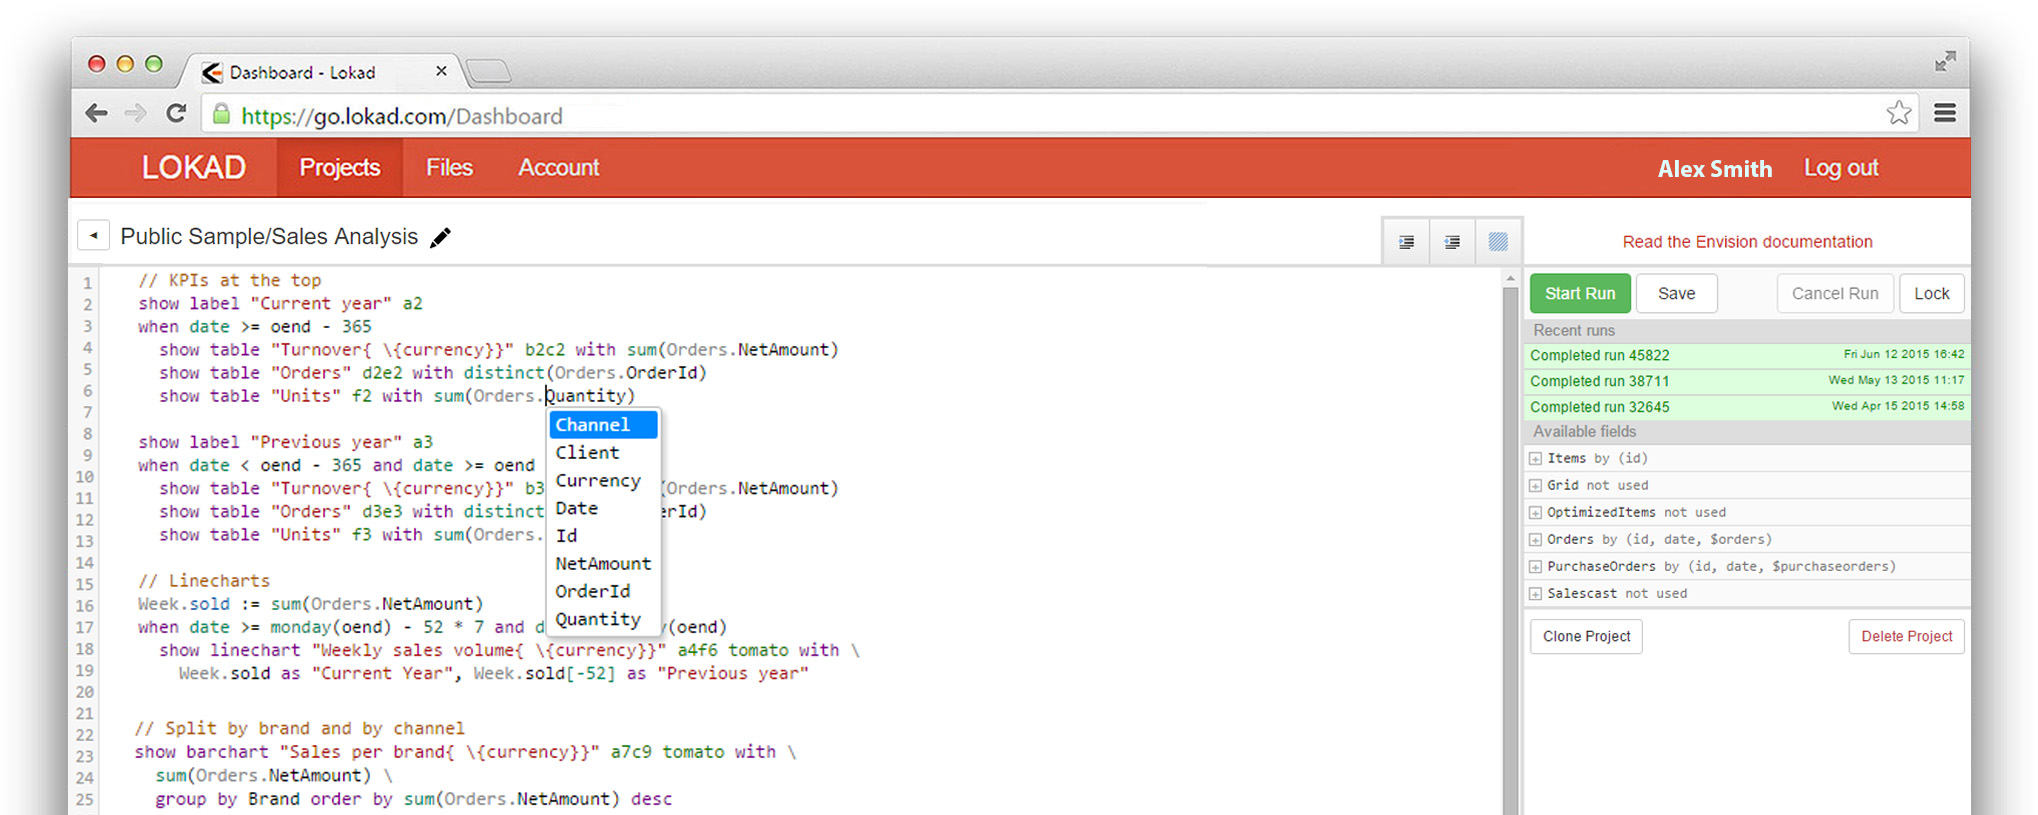Click the pencil icon to rename project
Image resolution: width=2038 pixels, height=815 pixels.
click(x=440, y=237)
